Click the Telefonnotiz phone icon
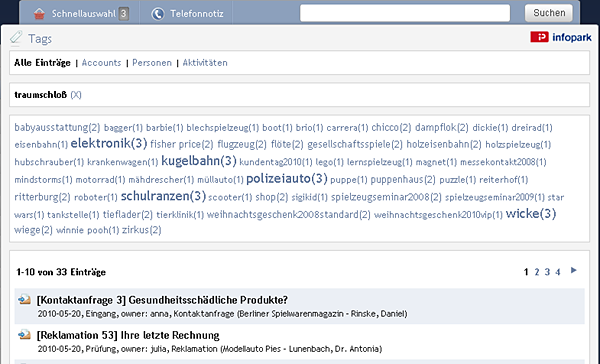This screenshot has height=364, width=600. [x=157, y=14]
